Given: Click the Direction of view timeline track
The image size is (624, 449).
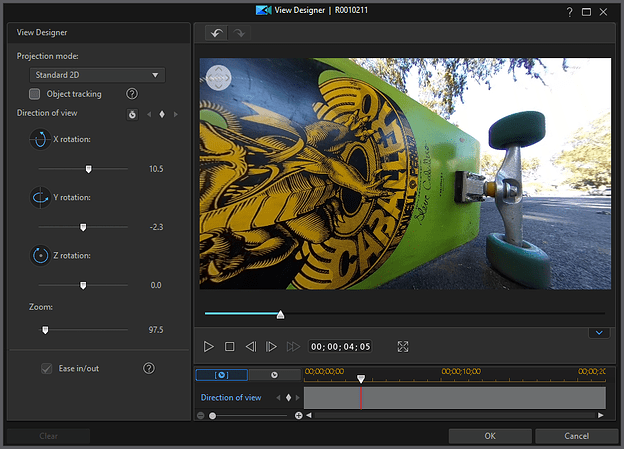Looking at the screenshot, I should point(455,398).
